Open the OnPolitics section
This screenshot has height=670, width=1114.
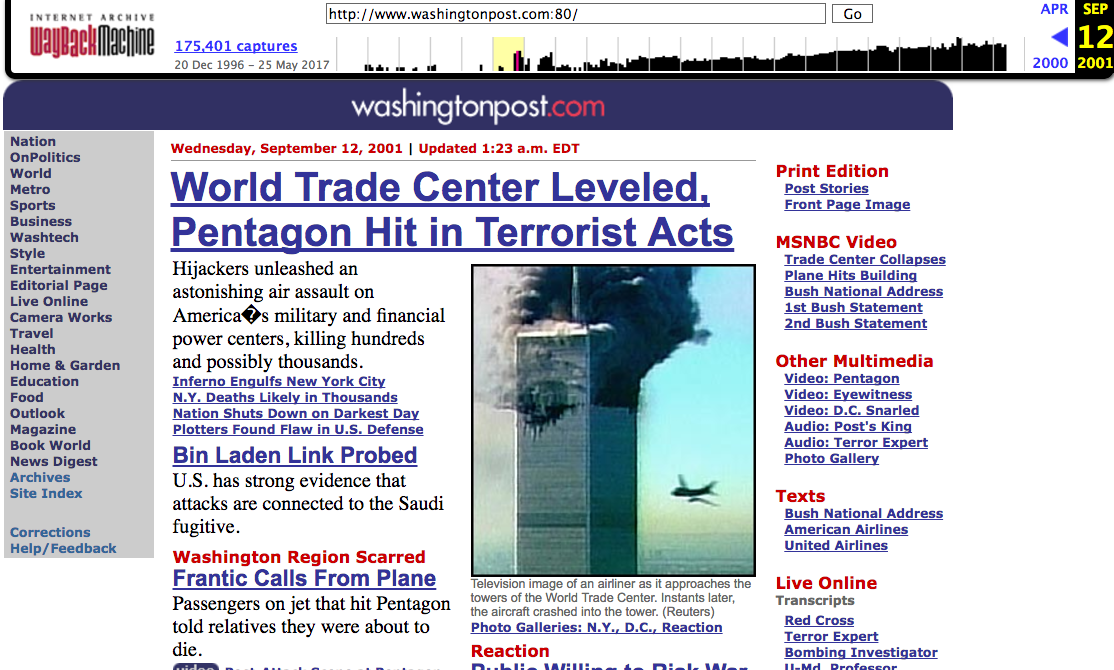(x=45, y=158)
